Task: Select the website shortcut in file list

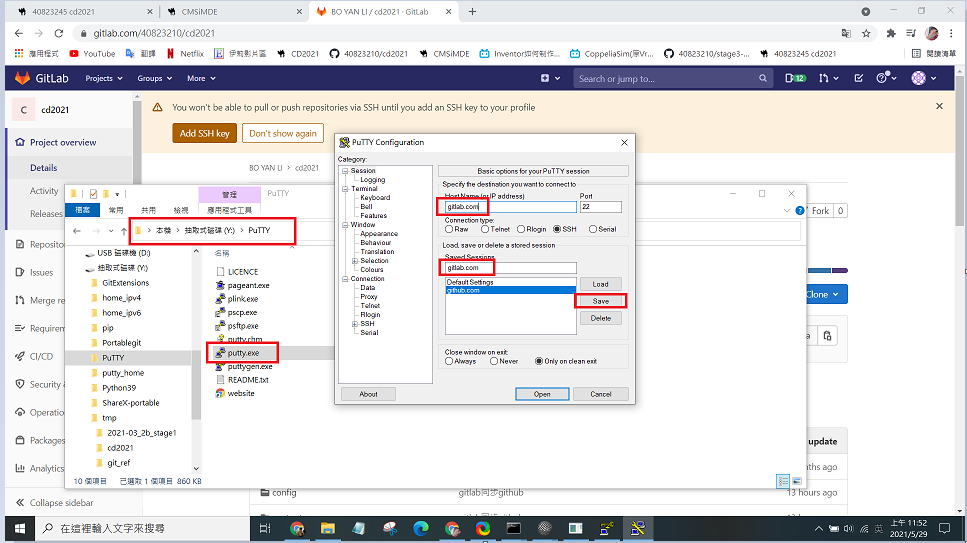Action: 240,394
